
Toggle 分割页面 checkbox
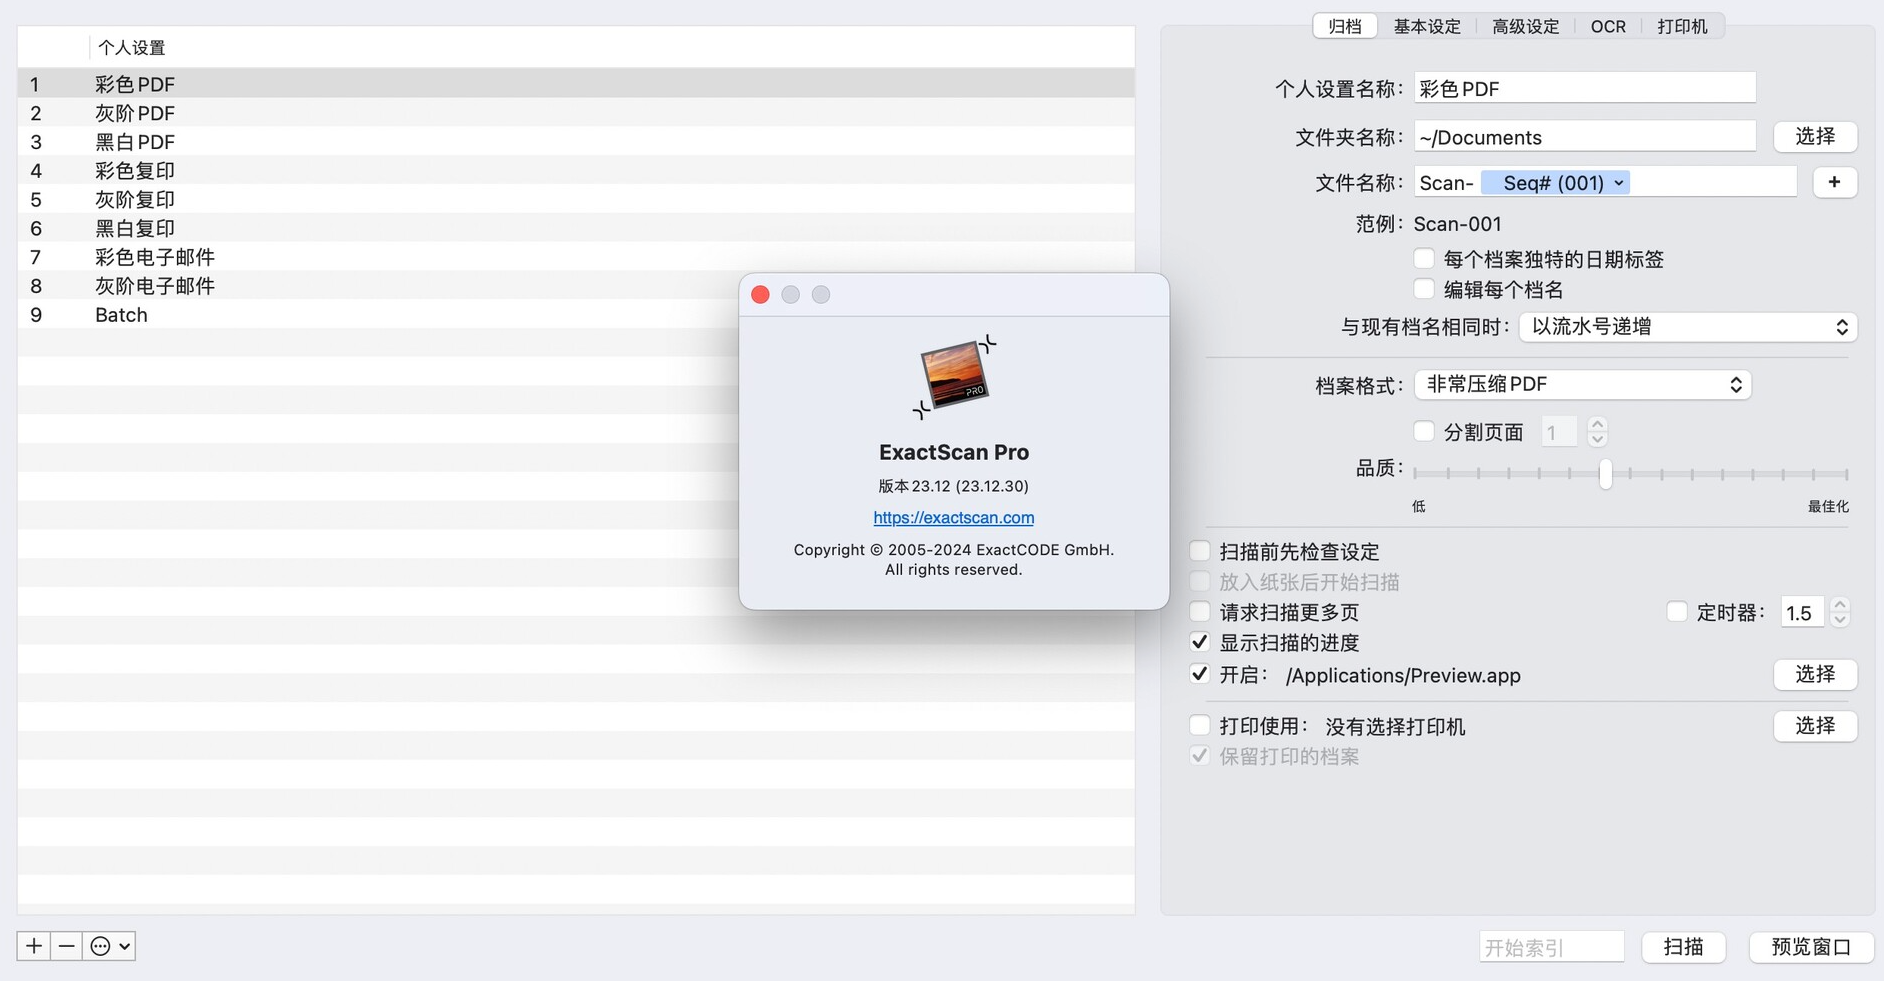tap(1424, 431)
